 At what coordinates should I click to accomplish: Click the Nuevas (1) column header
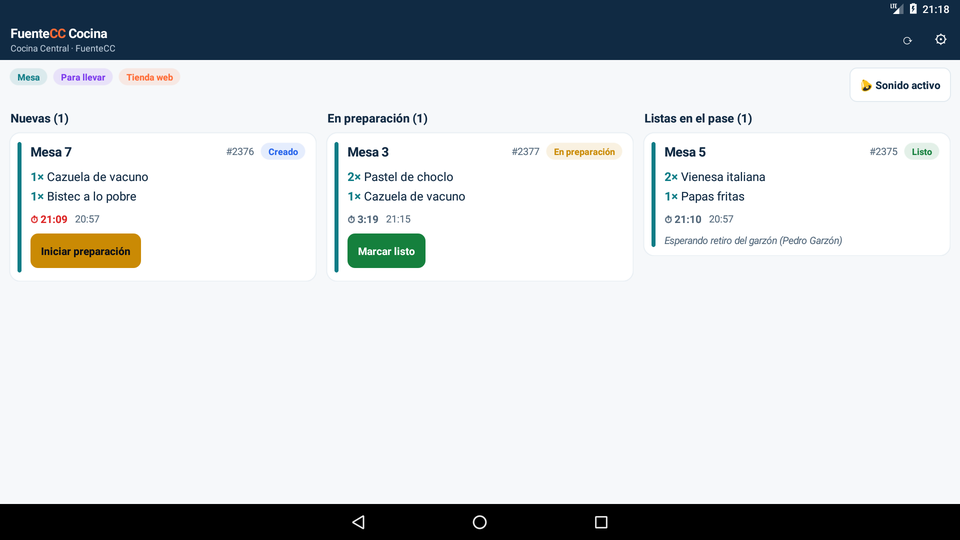[x=39, y=118]
